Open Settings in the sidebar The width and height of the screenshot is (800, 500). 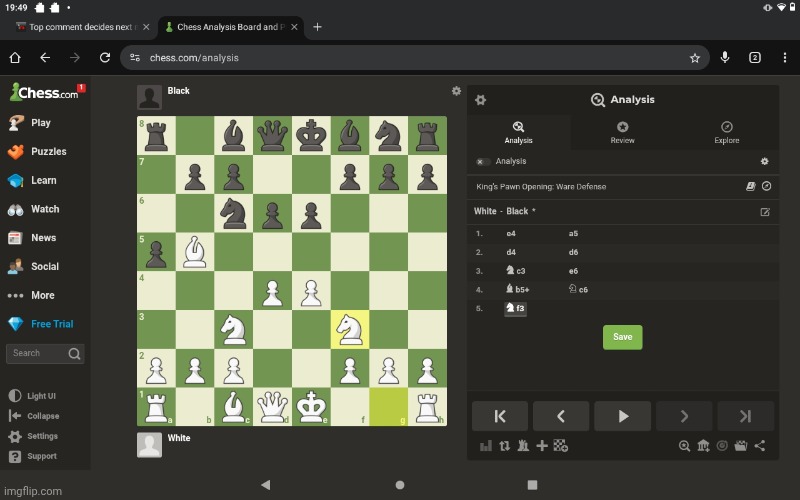click(x=33, y=436)
